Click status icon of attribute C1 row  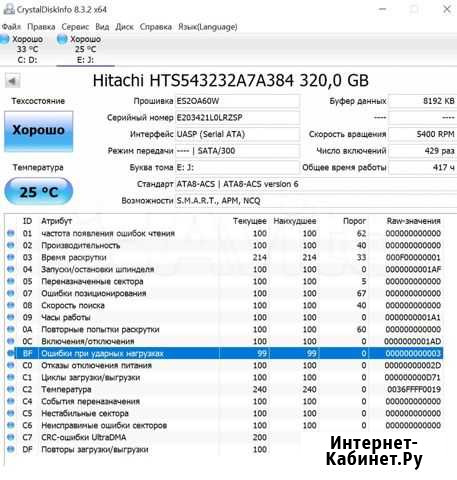[11, 377]
